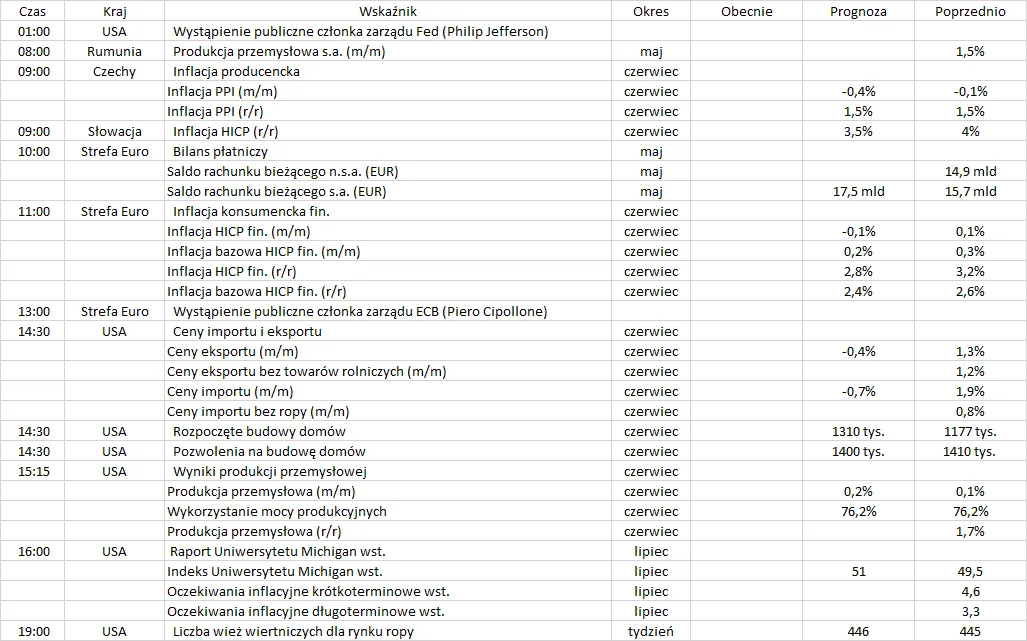Screen dimensions: 1027x641
Task: Click the "Rozpoczęte budowy domów" indicator
Action: pyautogui.click(x=259, y=432)
